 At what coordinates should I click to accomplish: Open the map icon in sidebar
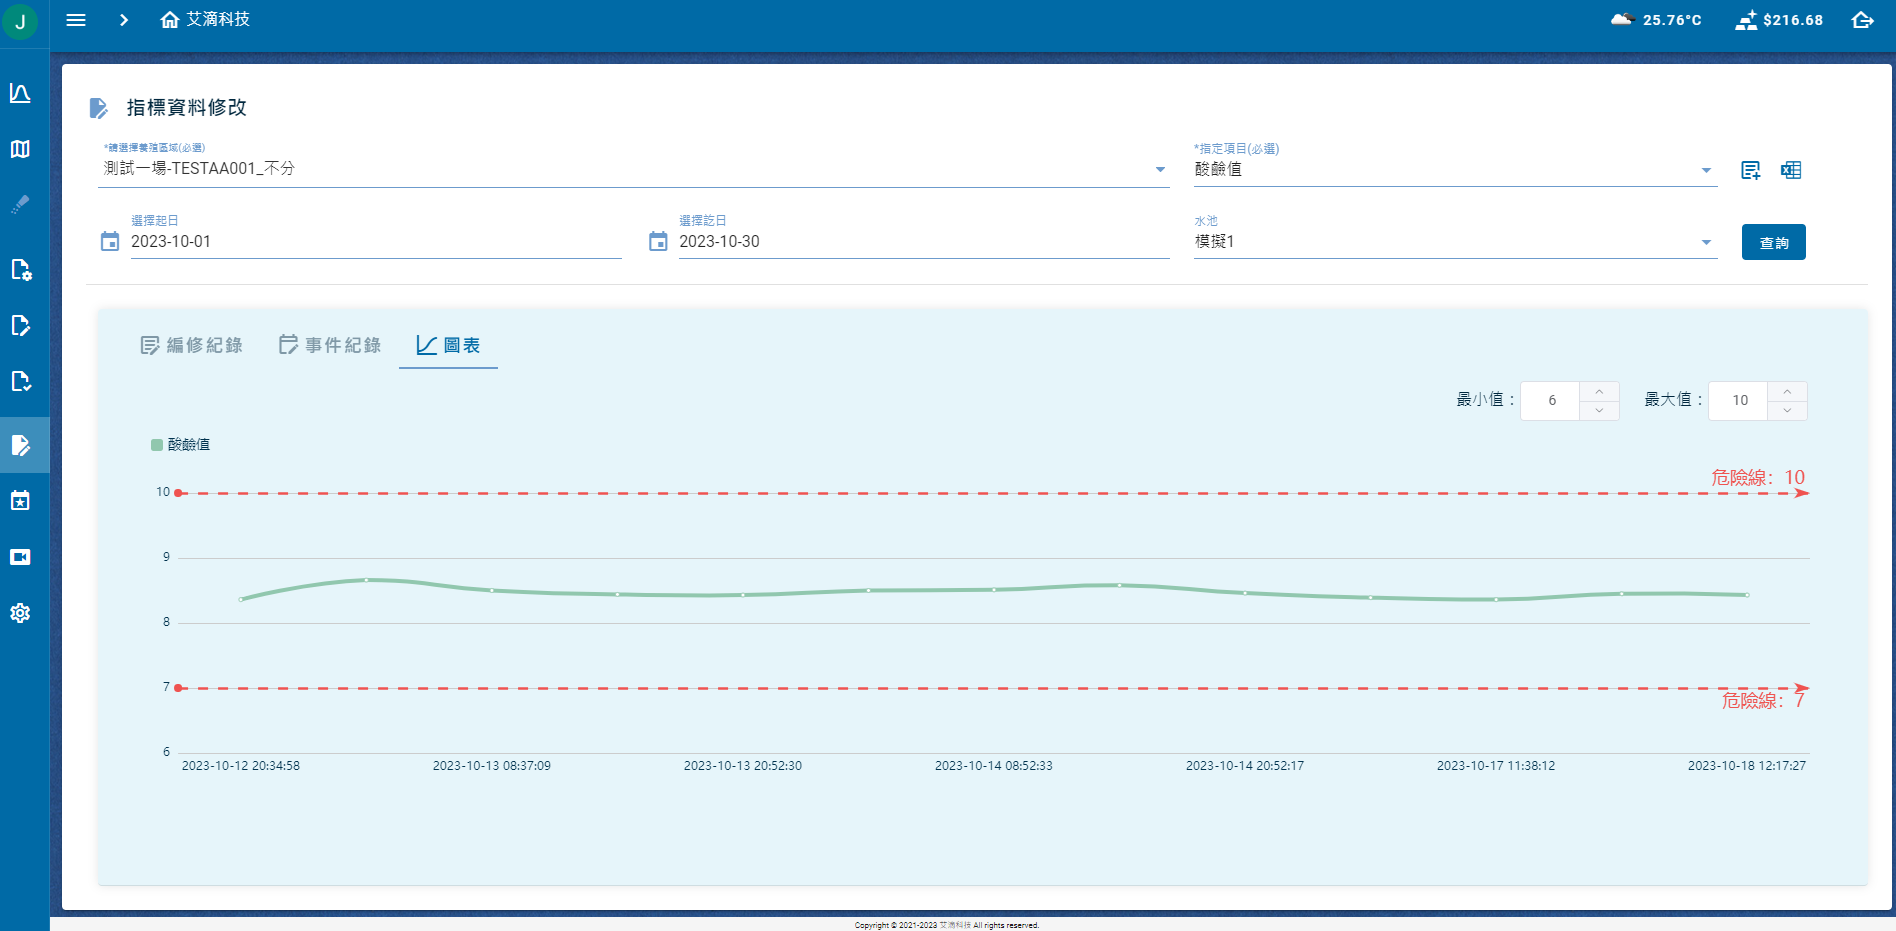pos(20,149)
